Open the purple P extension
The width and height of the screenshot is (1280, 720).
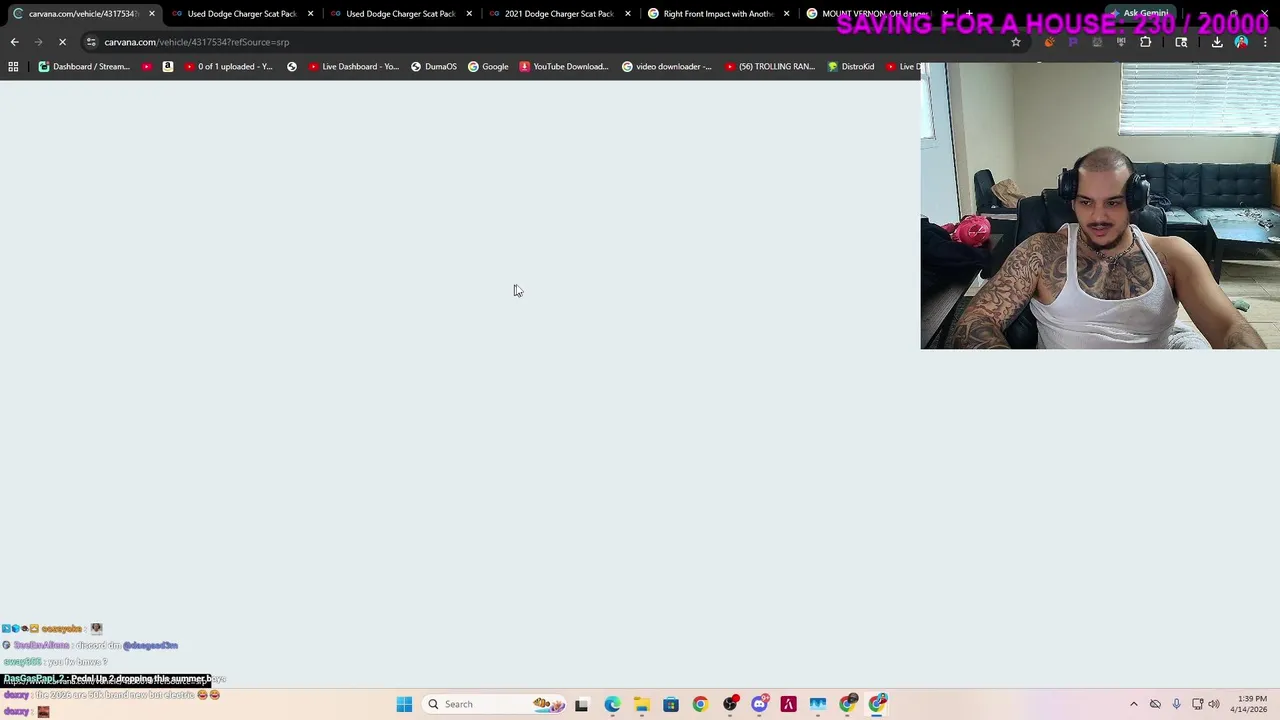(1073, 42)
